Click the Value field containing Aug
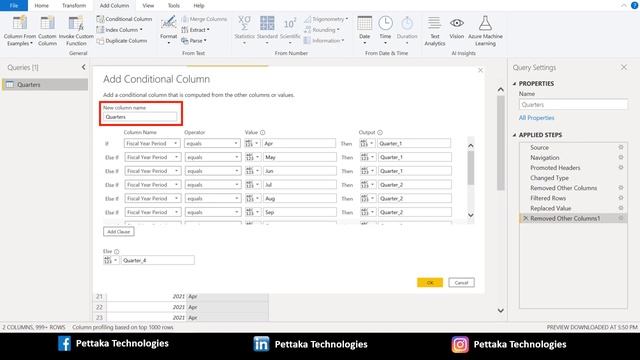Screen dimensions: 640x360 tap(300, 198)
